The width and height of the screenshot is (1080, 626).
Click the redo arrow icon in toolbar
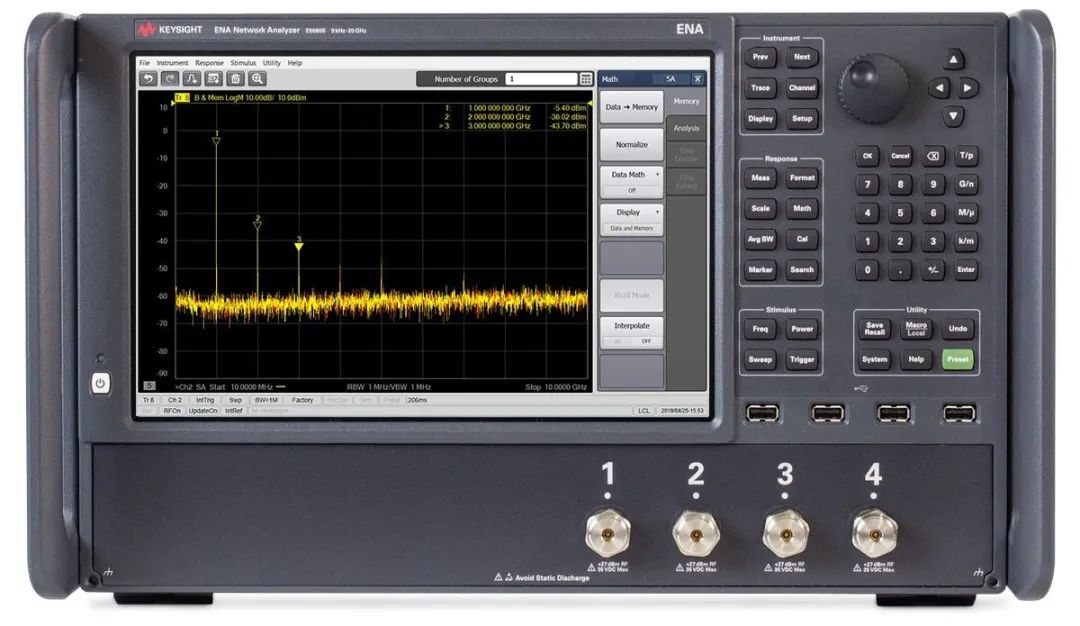(170, 79)
